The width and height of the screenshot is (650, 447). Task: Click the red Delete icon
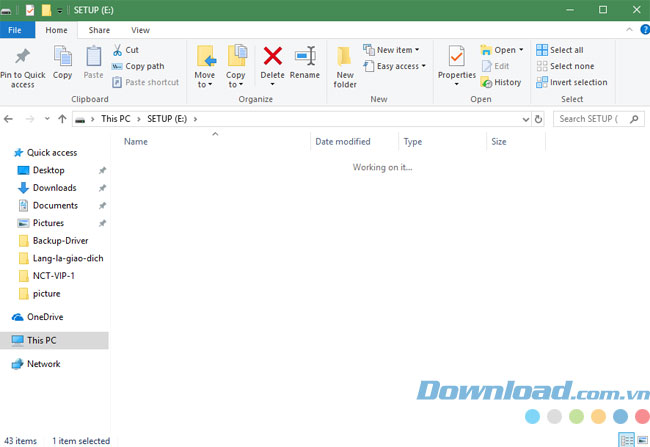(x=272, y=56)
